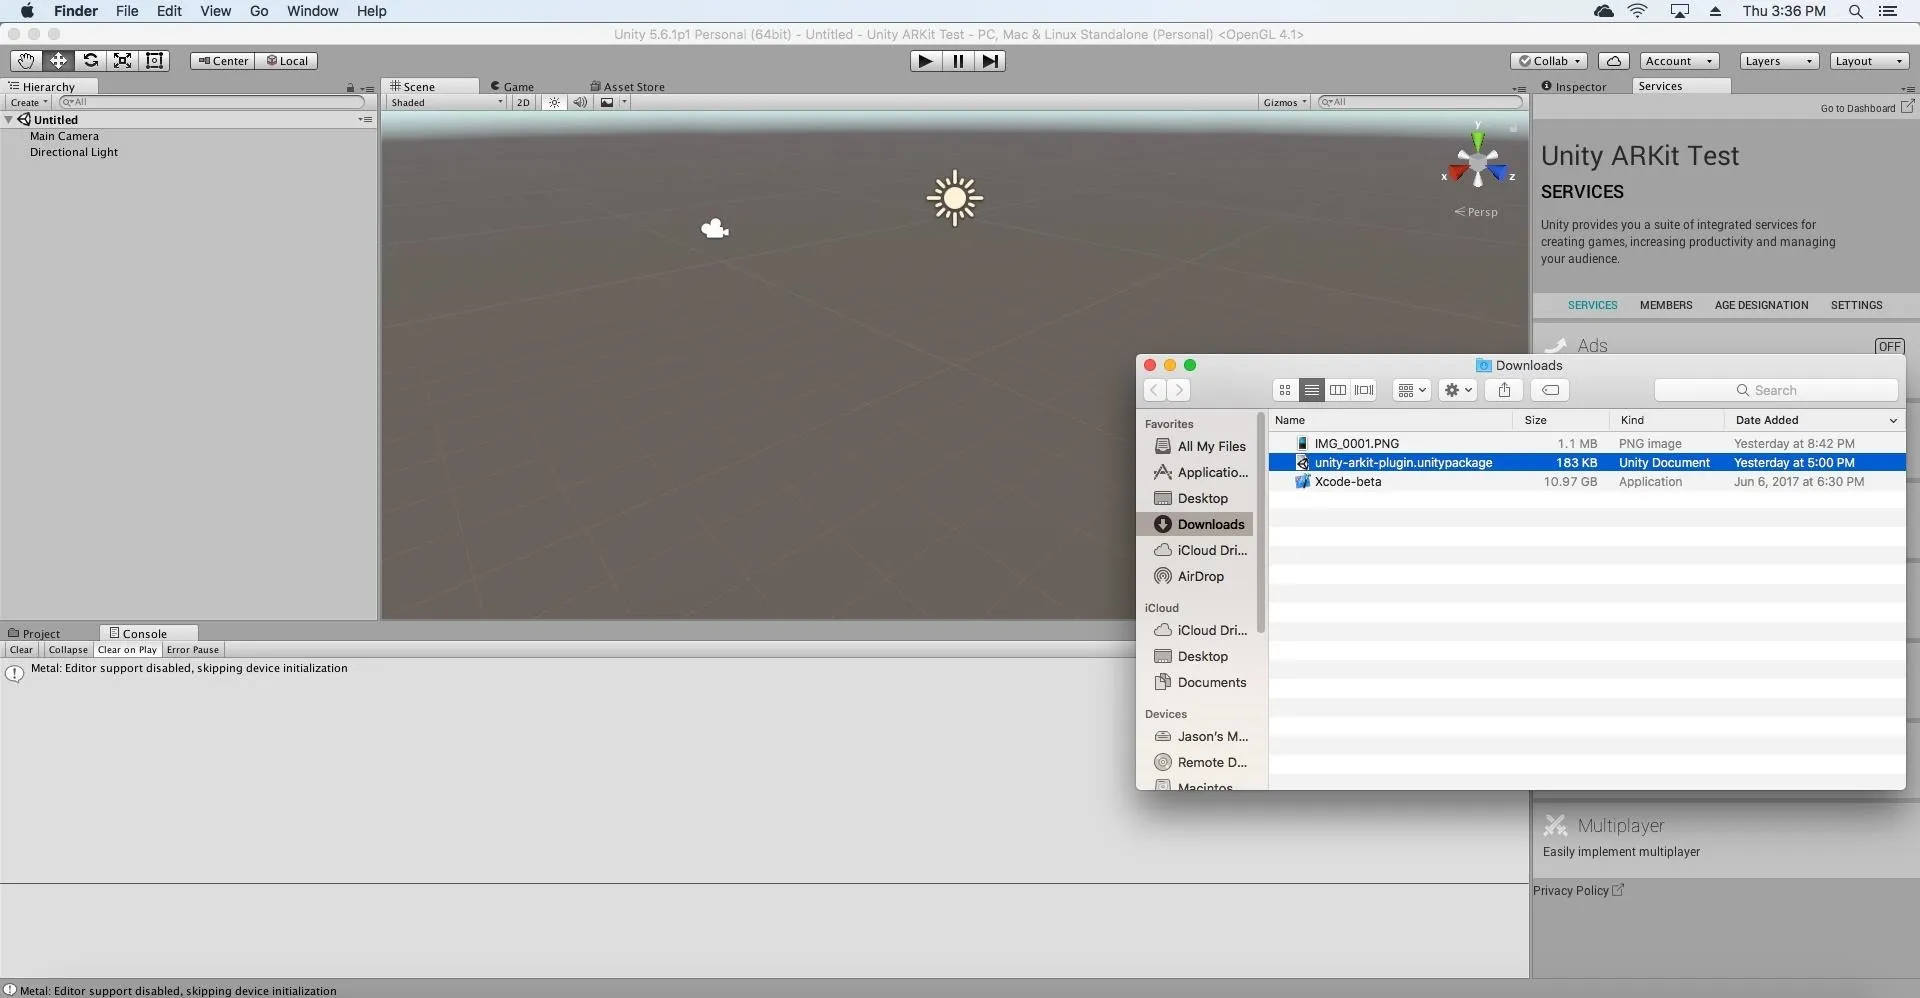Open the Layers dropdown

coord(1778,61)
